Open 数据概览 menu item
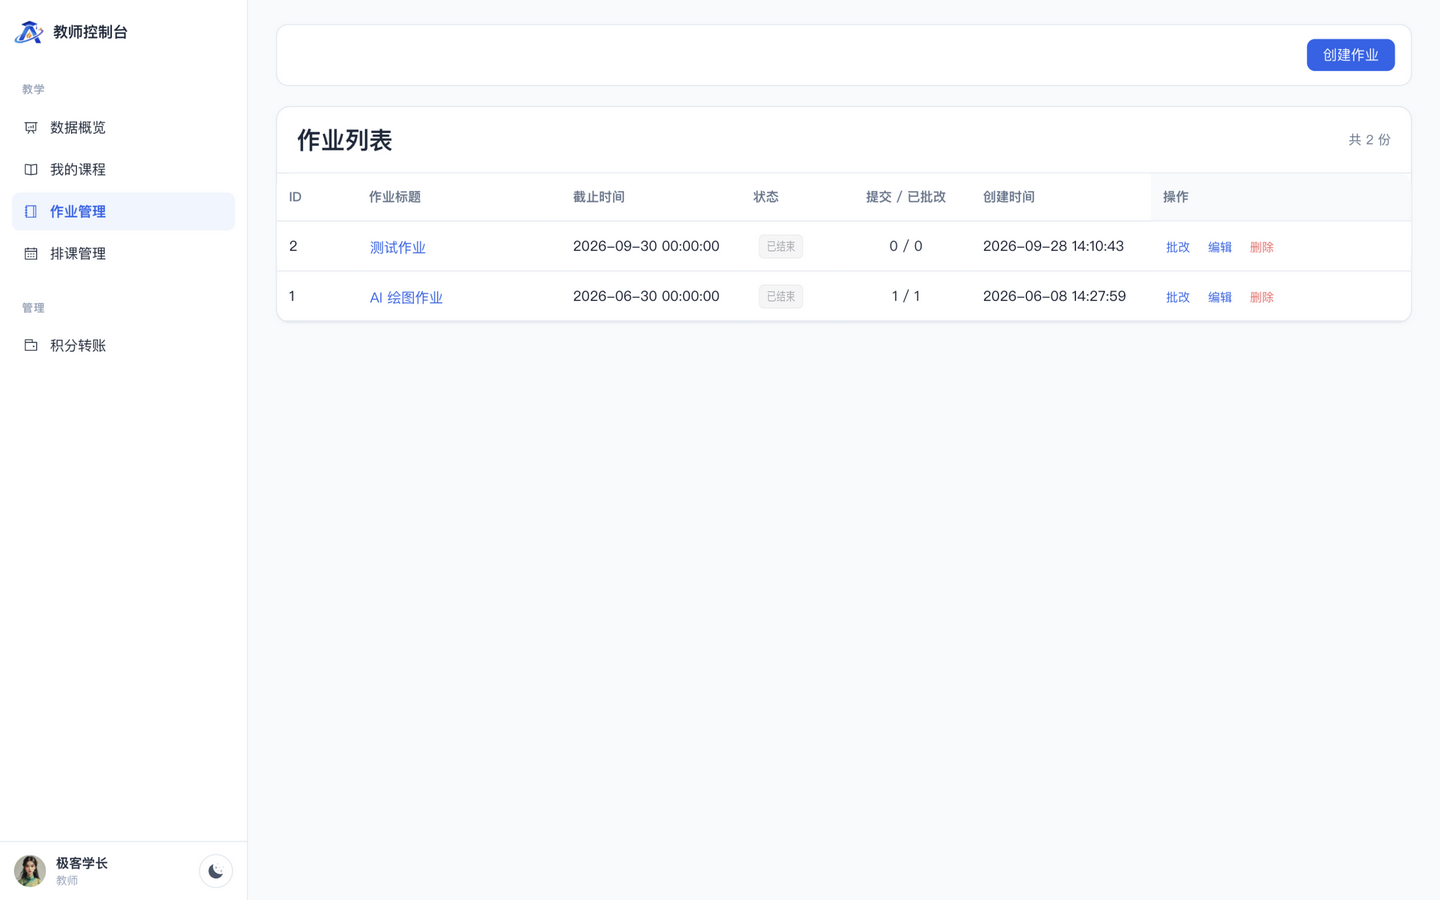This screenshot has width=1440, height=900. pyautogui.click(x=123, y=128)
